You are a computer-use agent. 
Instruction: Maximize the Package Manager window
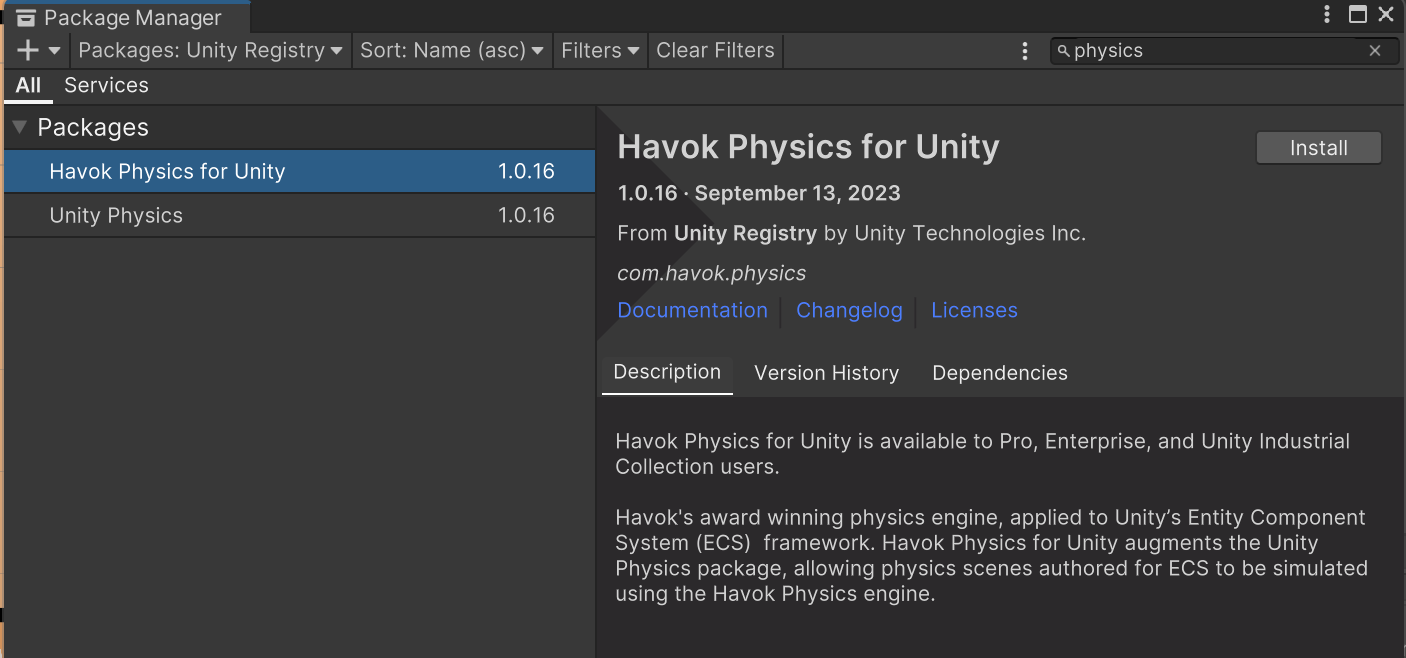tap(1357, 14)
